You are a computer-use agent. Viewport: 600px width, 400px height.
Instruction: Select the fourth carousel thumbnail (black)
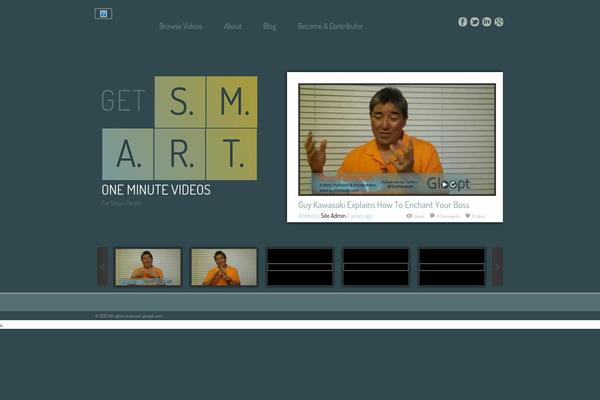point(376,267)
